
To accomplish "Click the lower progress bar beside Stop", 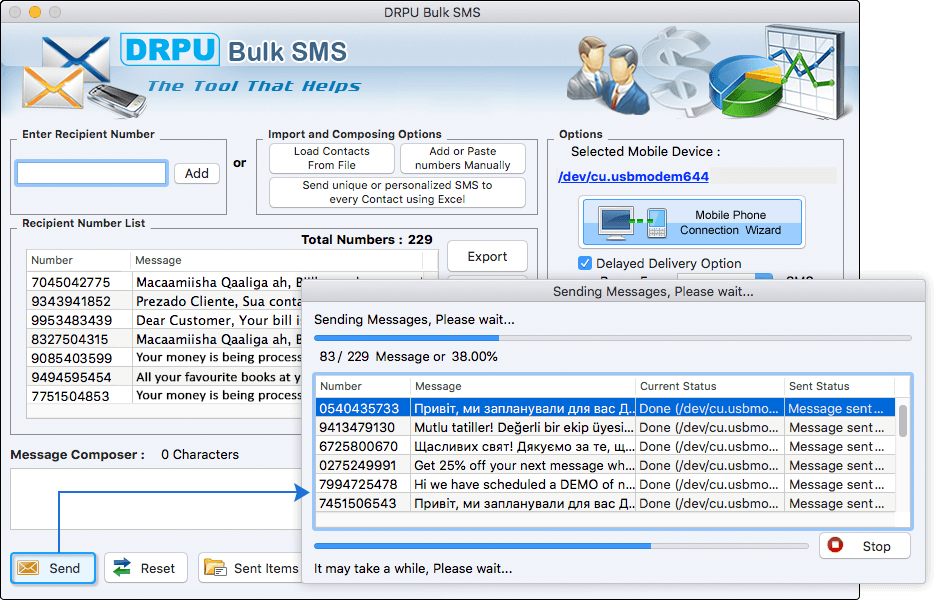I will pos(561,546).
